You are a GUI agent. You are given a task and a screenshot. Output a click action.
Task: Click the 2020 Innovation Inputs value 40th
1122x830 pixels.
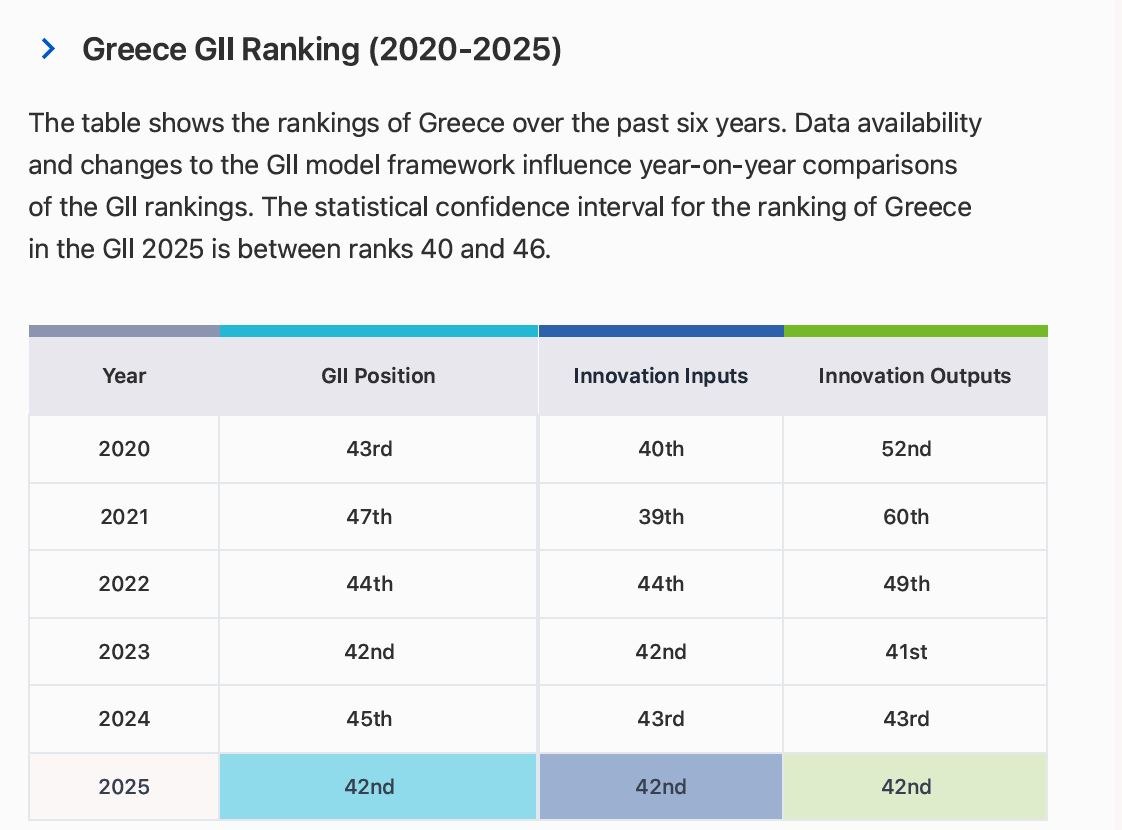(x=660, y=449)
